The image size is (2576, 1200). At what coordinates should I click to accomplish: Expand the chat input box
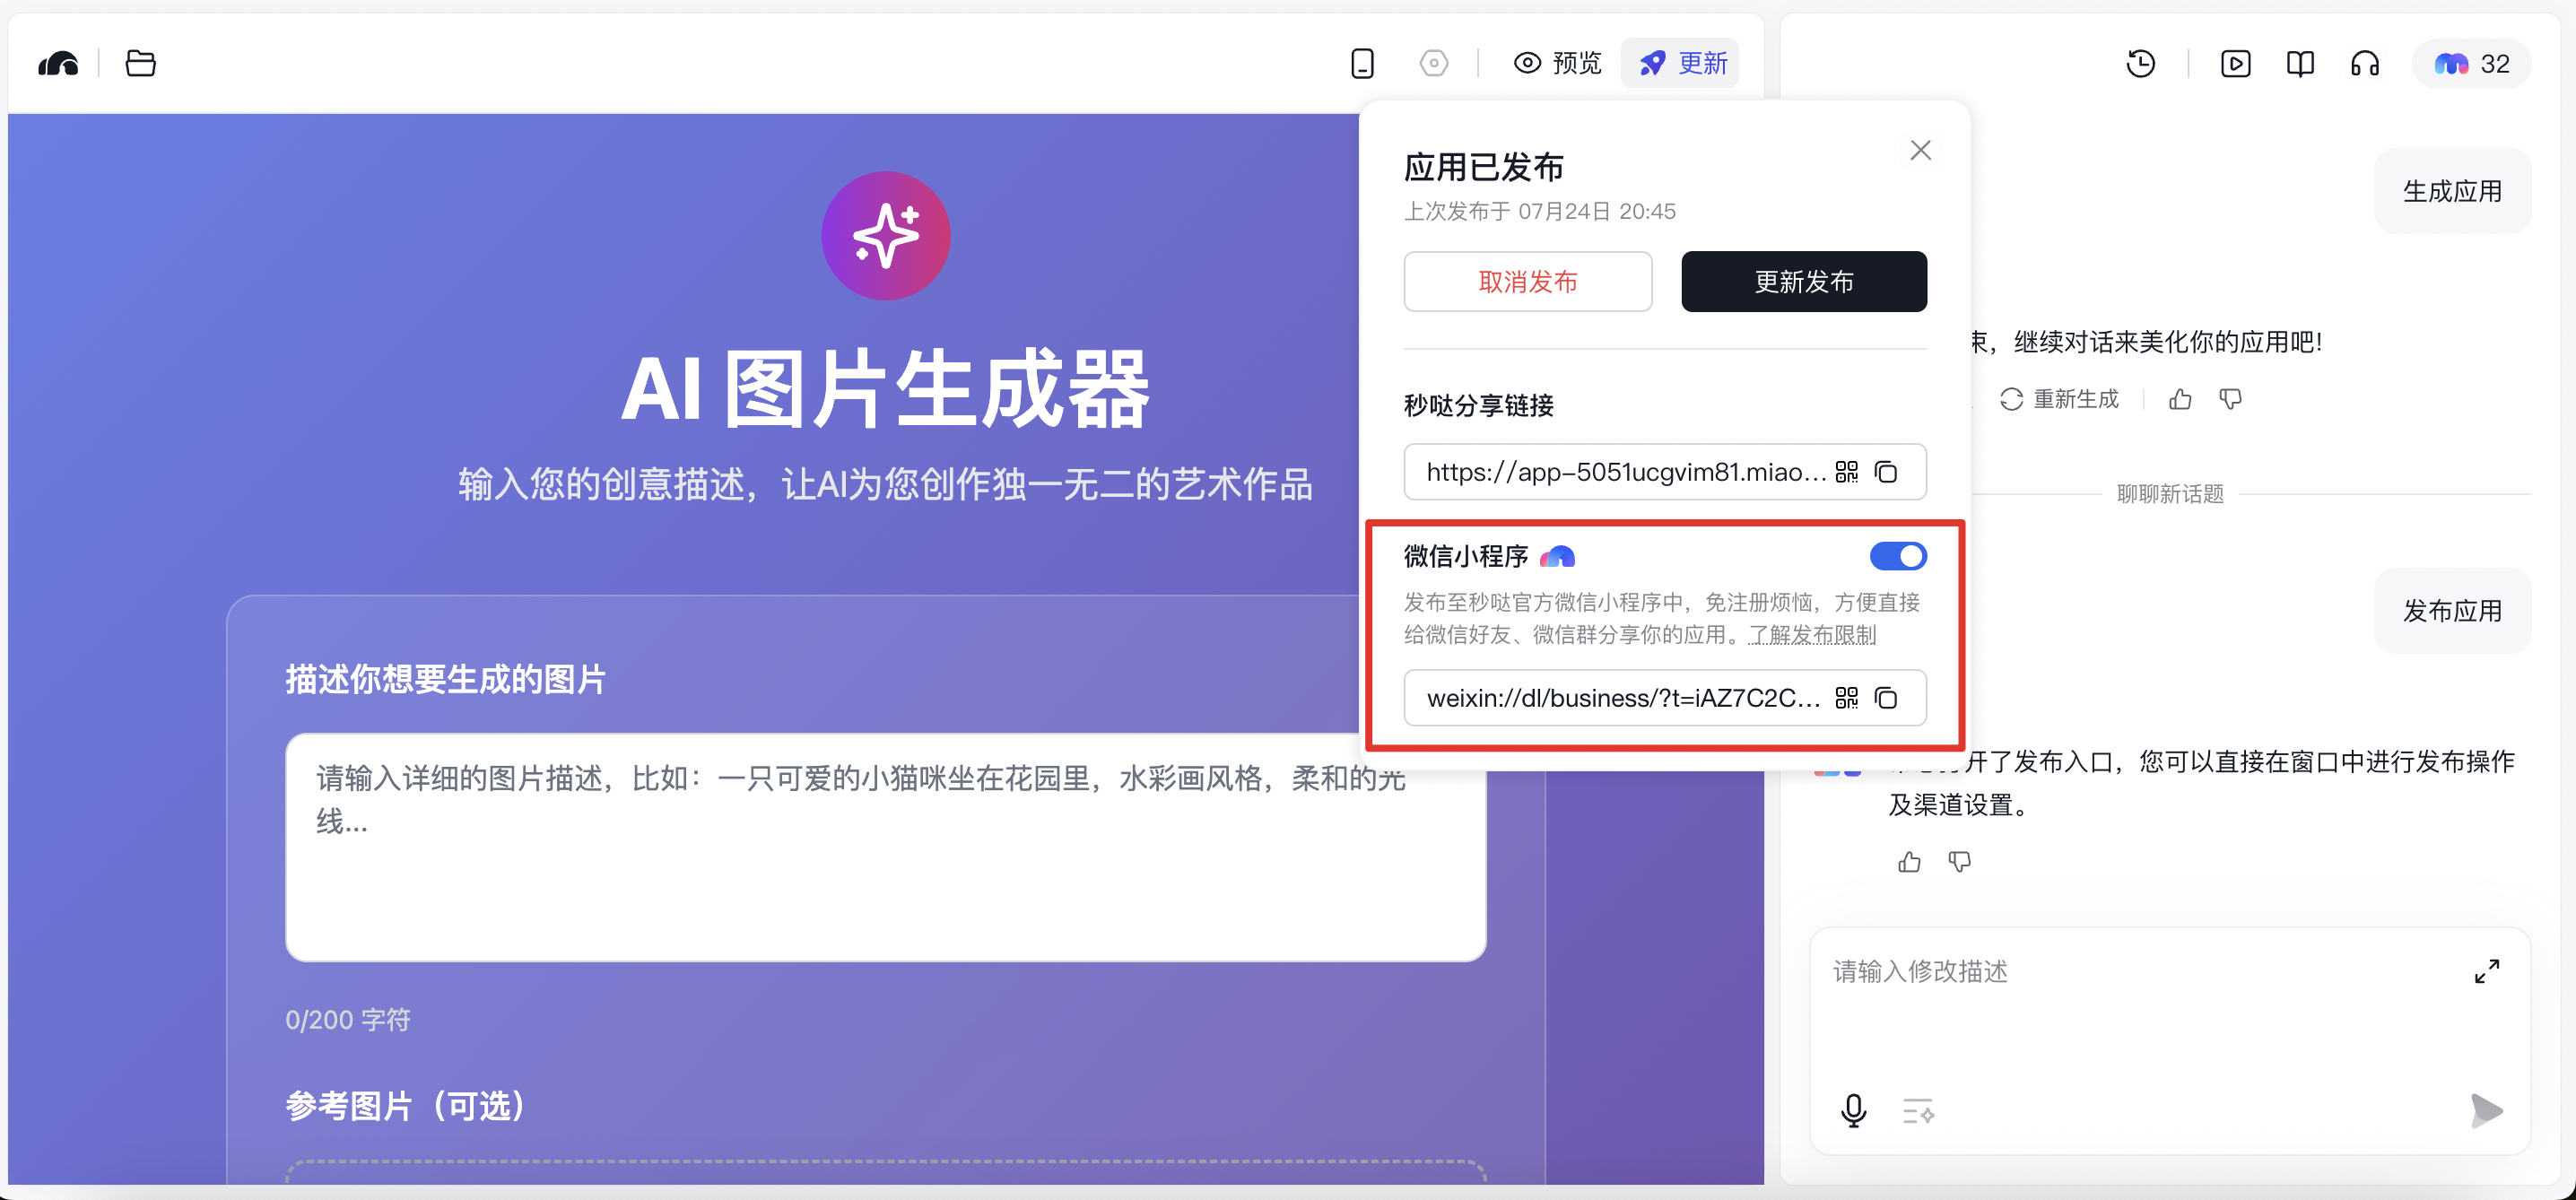2487,971
